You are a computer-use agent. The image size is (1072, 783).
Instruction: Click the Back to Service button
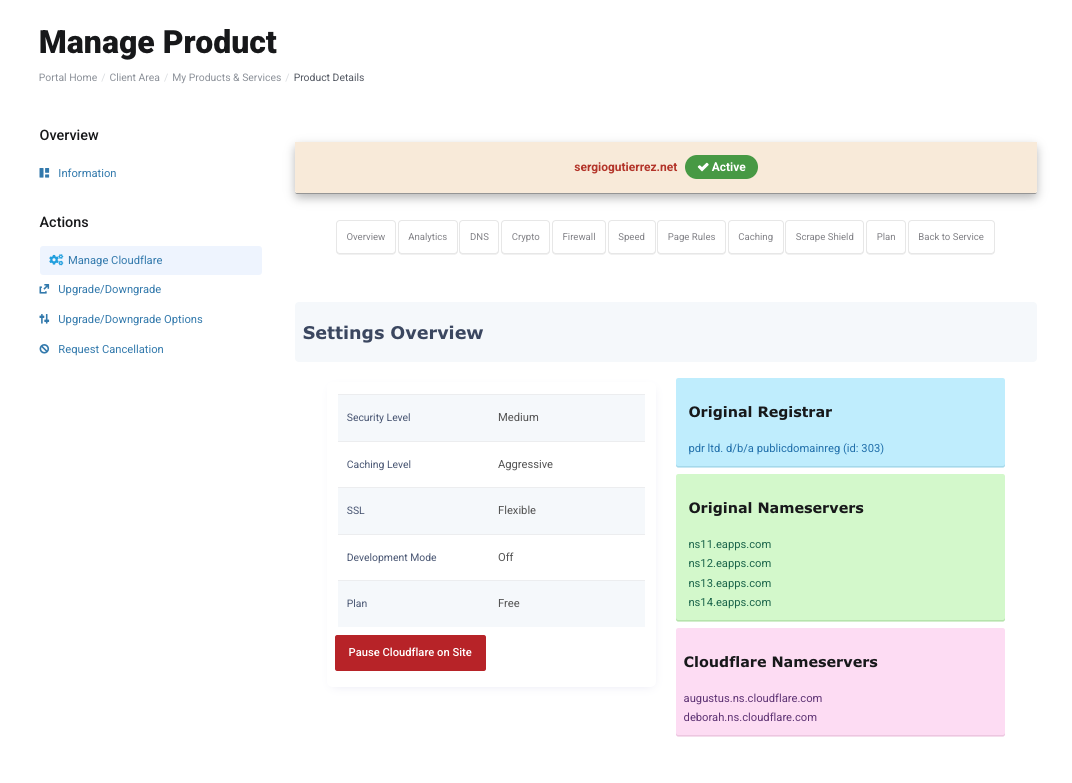coord(951,237)
